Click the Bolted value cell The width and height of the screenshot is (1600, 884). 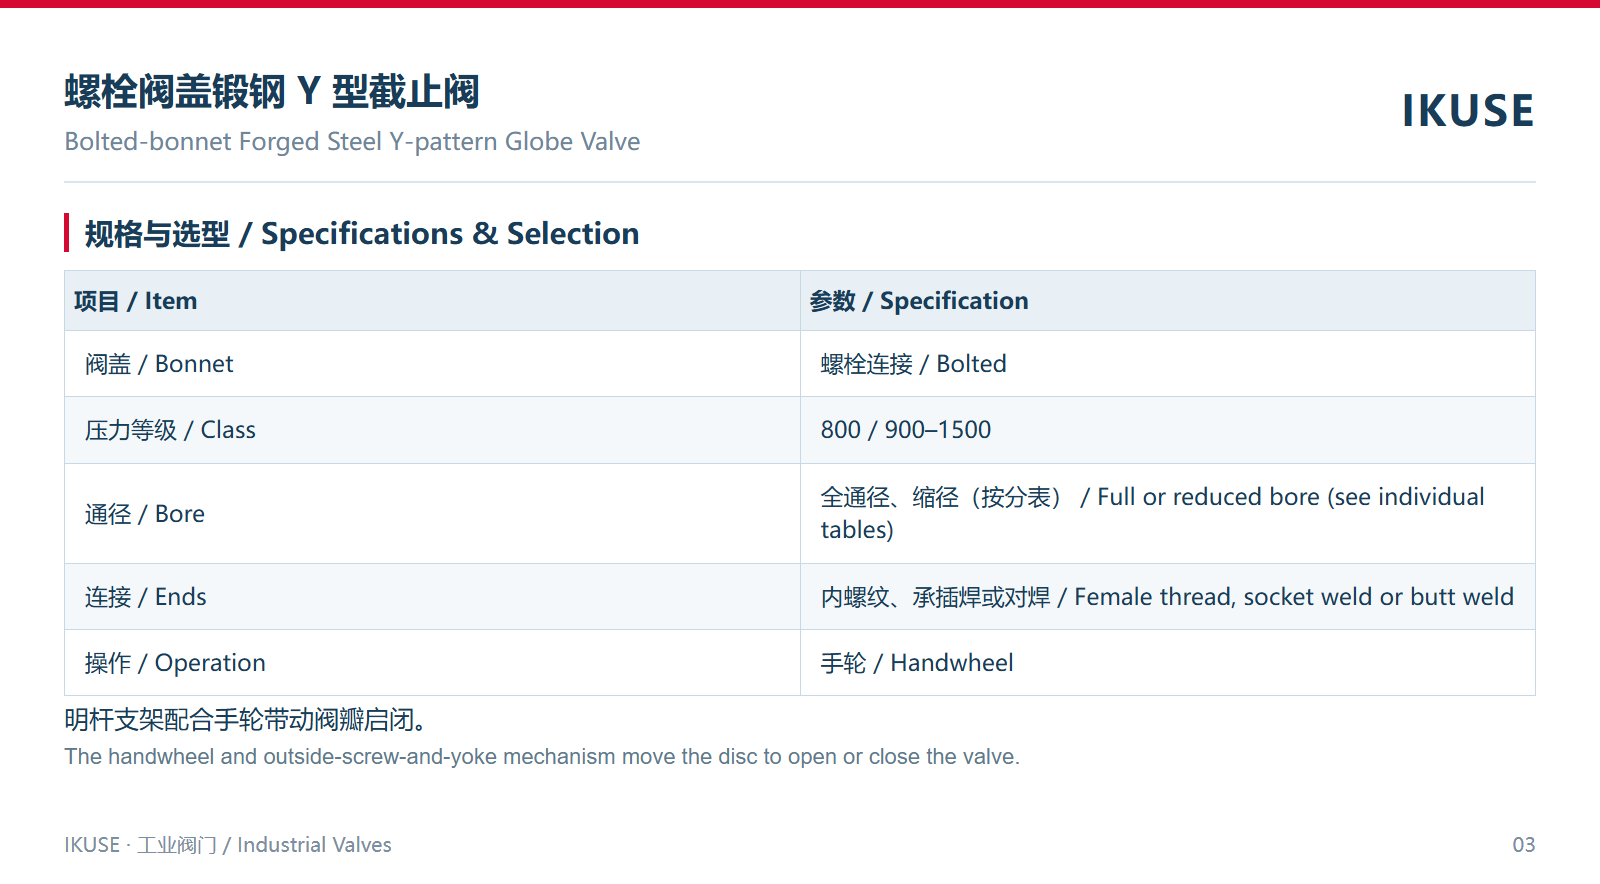[x=1168, y=364]
